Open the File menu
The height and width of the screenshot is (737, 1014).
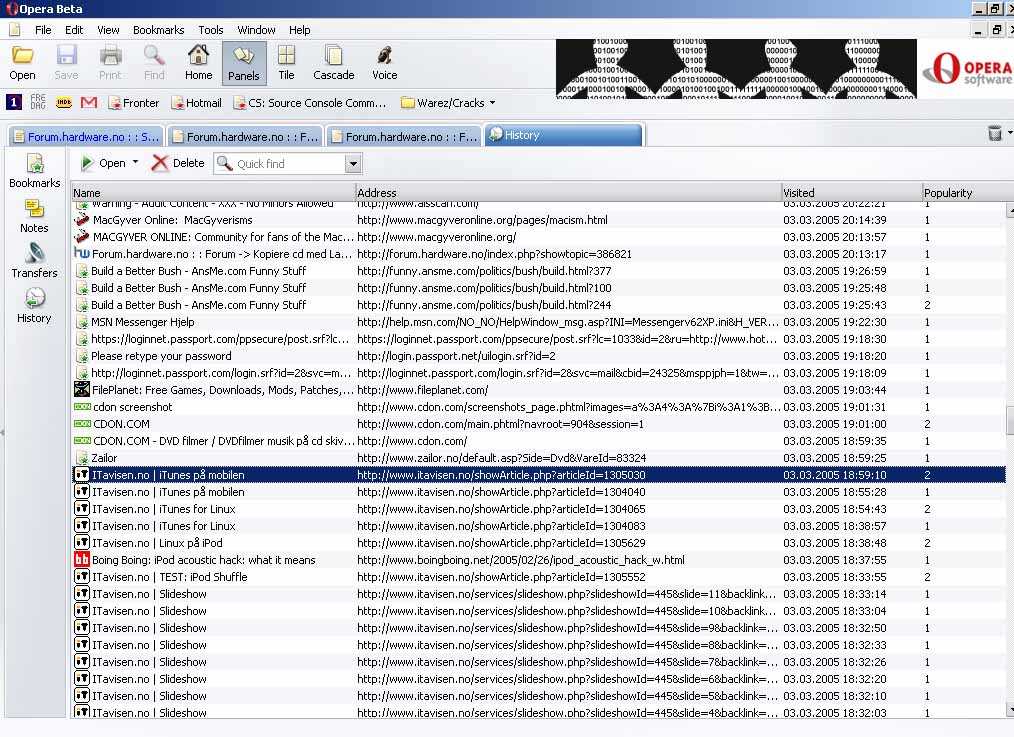43,30
